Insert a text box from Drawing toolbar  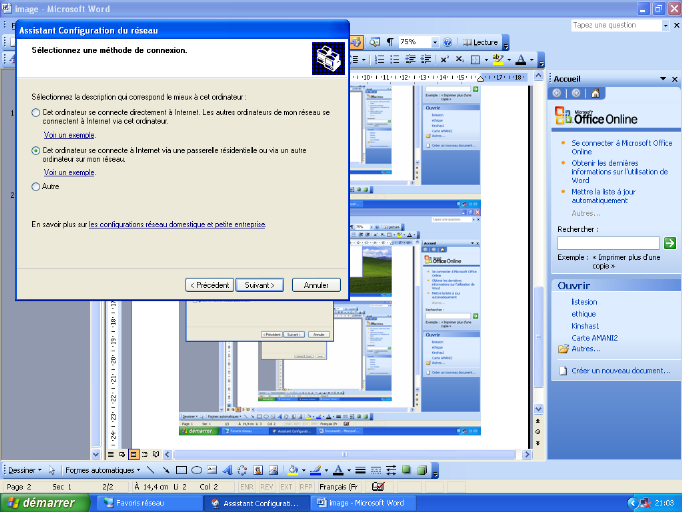point(212,470)
